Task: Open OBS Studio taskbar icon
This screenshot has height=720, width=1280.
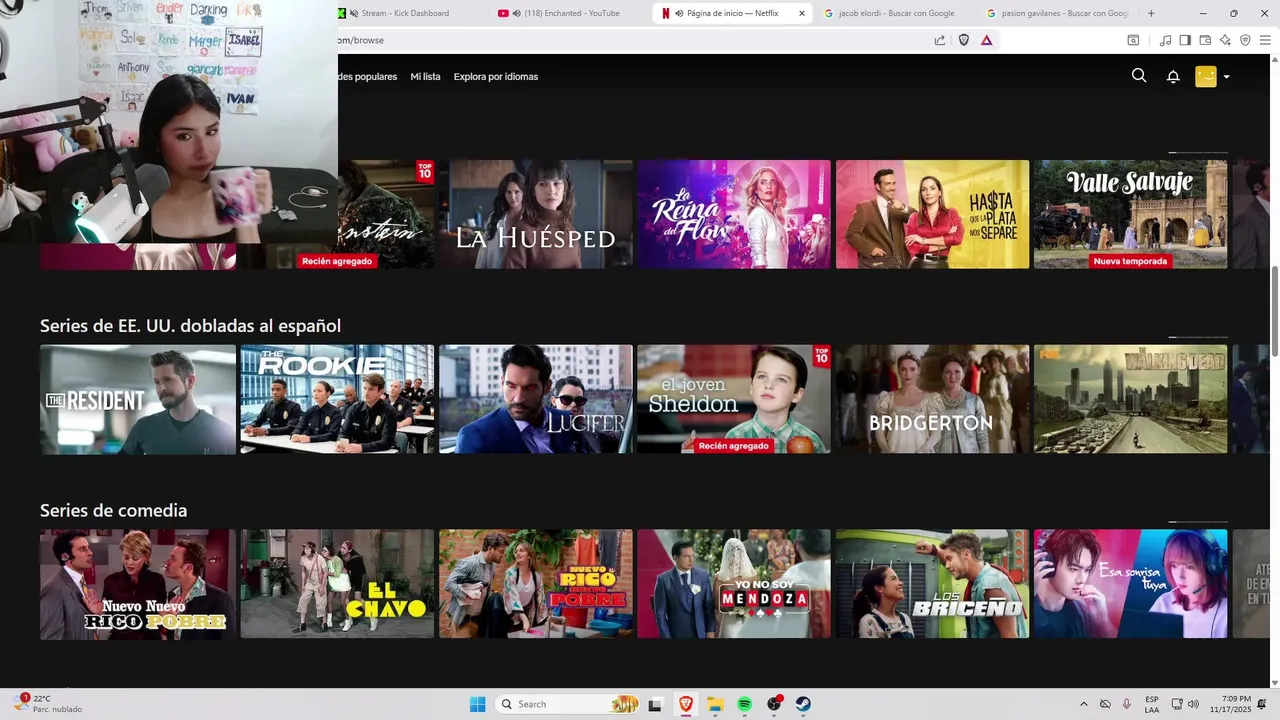Action: (x=775, y=704)
